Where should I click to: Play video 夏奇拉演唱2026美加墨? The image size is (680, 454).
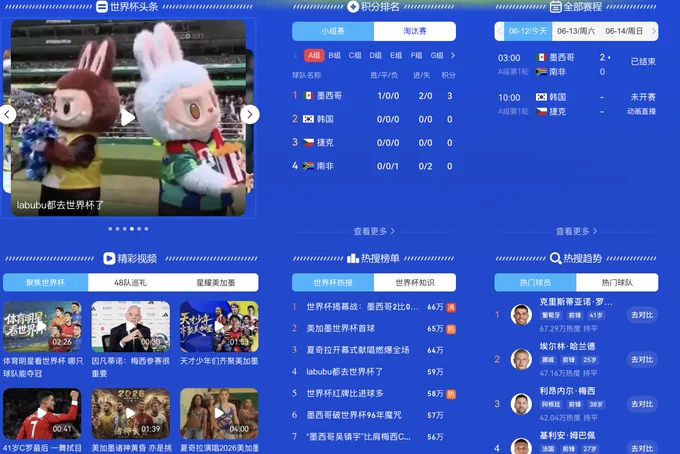[219, 414]
